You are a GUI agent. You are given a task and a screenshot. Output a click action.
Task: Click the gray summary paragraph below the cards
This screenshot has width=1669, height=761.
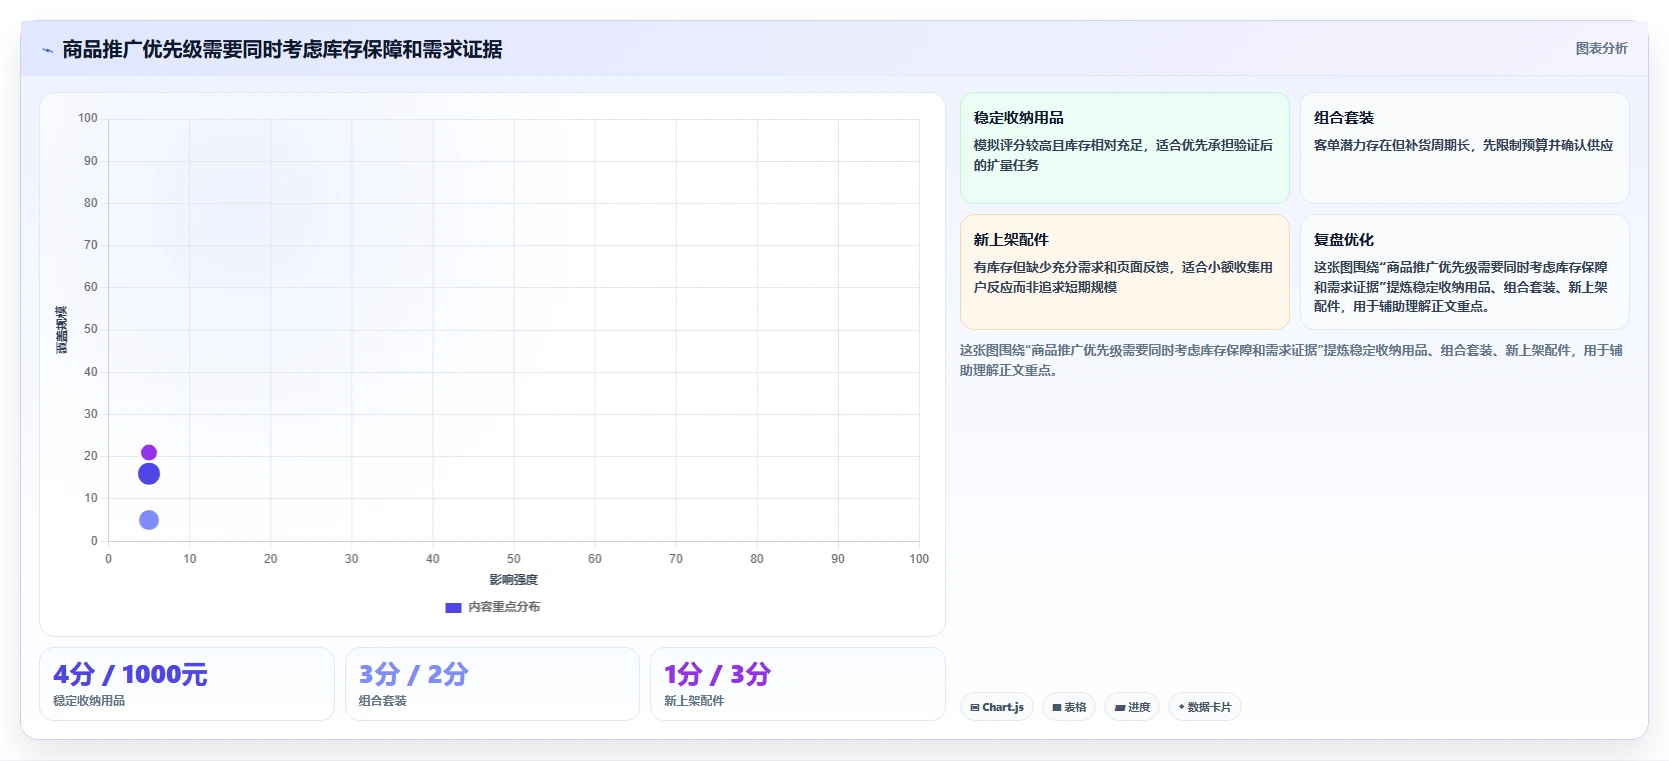[x=1291, y=360]
